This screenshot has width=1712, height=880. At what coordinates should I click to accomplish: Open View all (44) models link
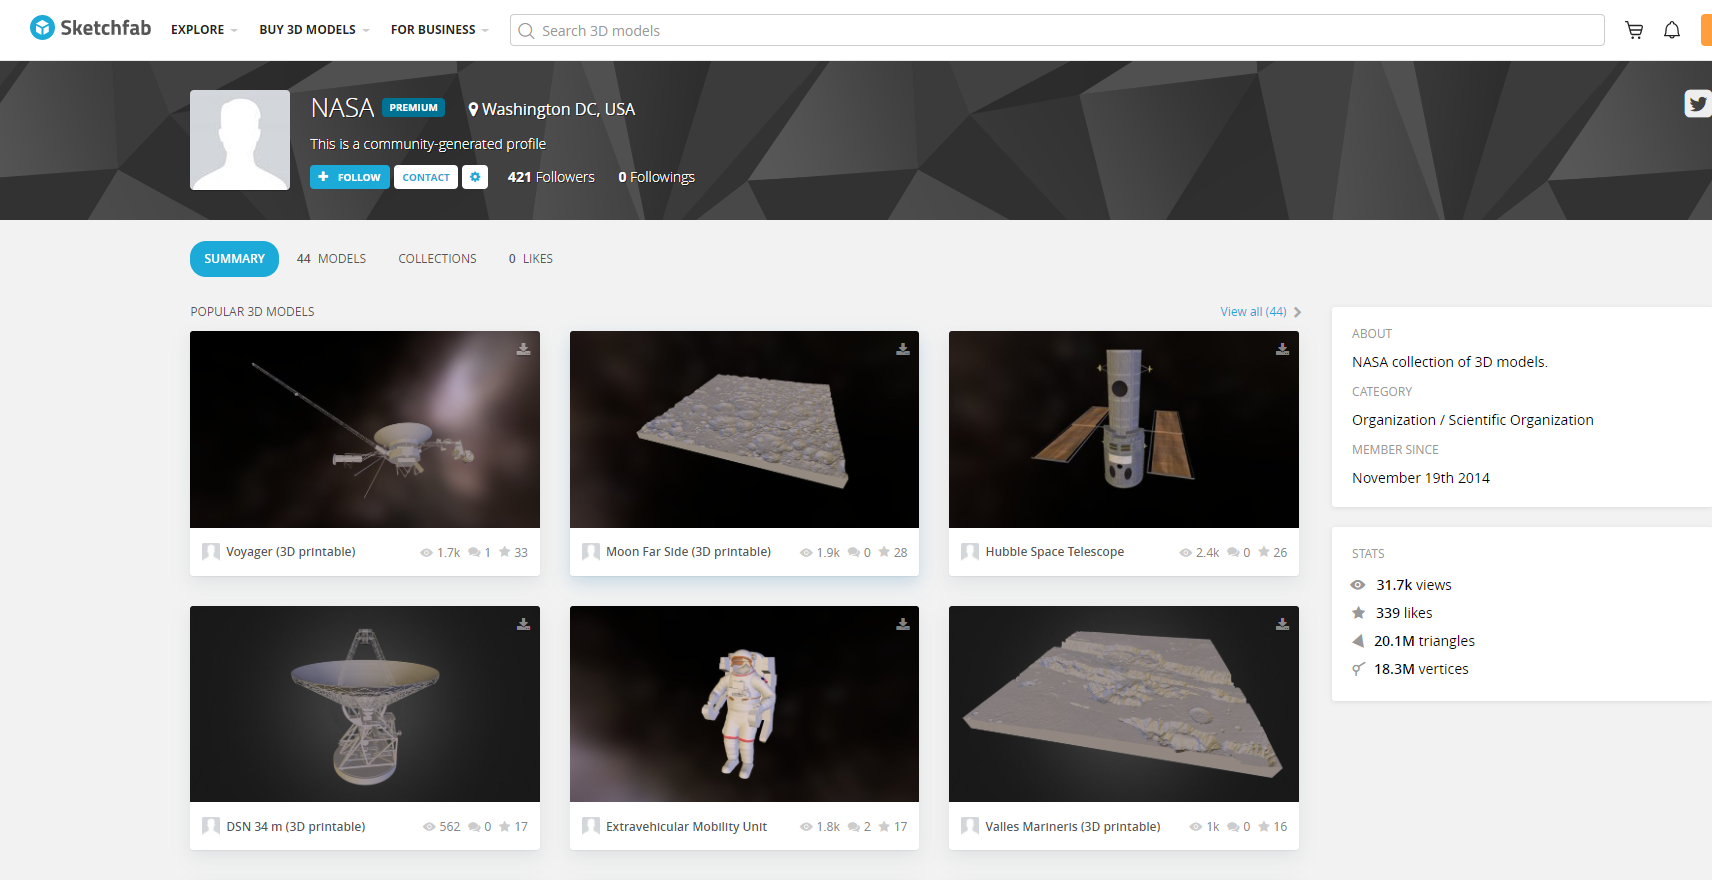click(1253, 312)
